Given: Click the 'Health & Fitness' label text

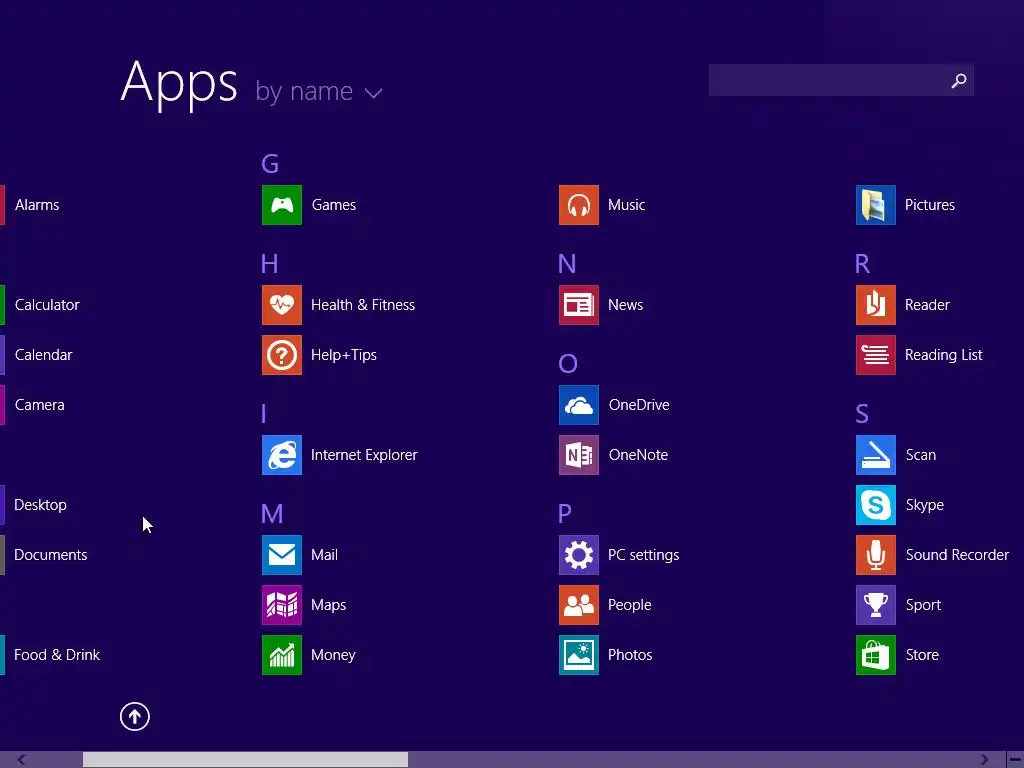Looking at the screenshot, I should pyautogui.click(x=362, y=305).
